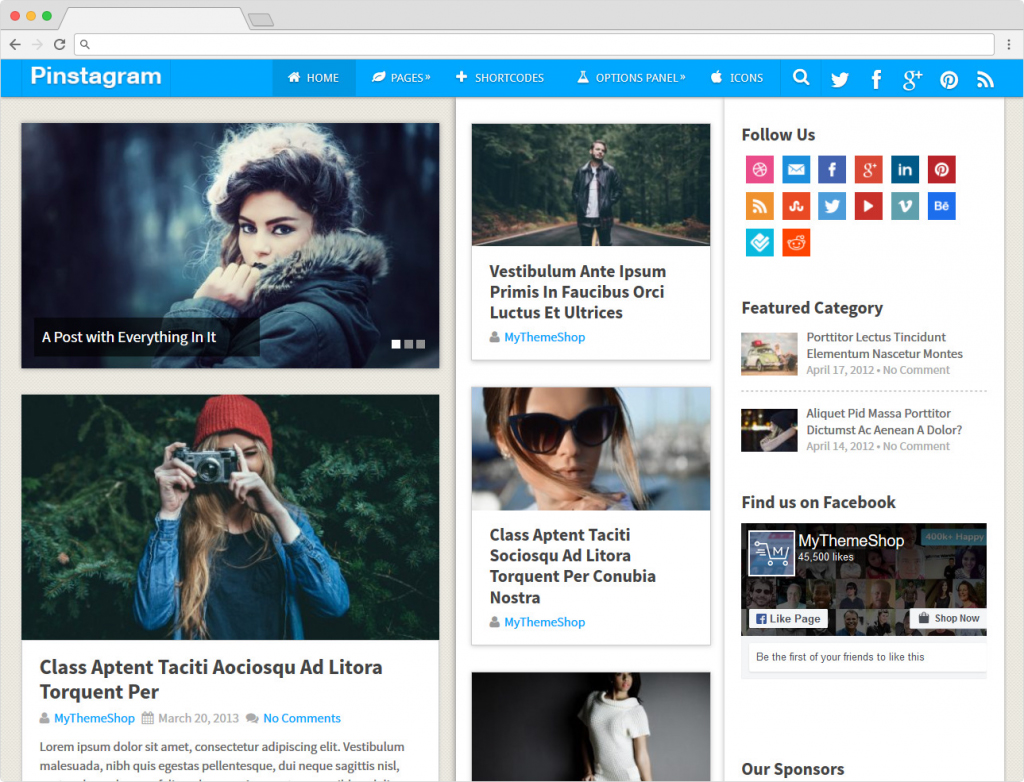Open the sunglasses woman post thumbnail
The image size is (1024, 782).
click(591, 449)
